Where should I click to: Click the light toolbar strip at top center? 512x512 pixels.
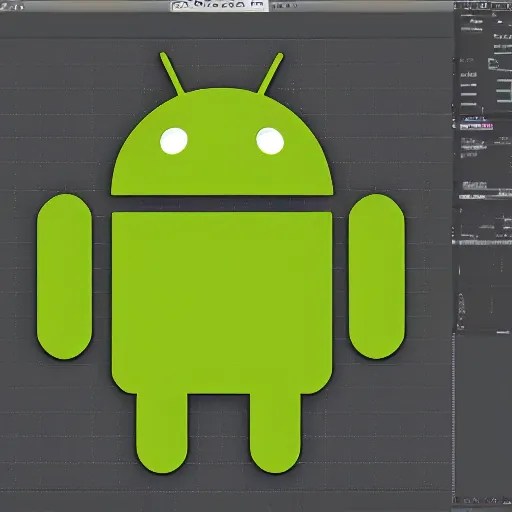pyautogui.click(x=219, y=5)
